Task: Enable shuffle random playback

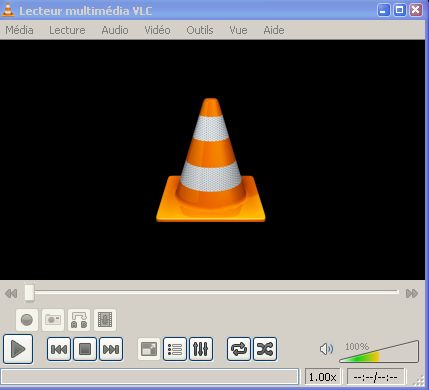Action: pos(265,349)
